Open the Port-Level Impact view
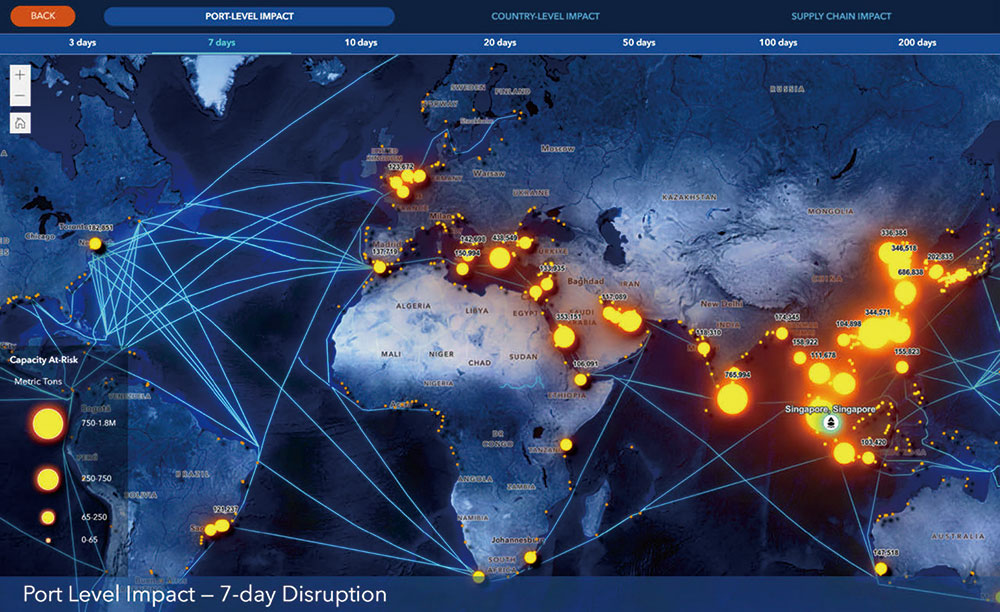The width and height of the screenshot is (1000, 612). (249, 16)
